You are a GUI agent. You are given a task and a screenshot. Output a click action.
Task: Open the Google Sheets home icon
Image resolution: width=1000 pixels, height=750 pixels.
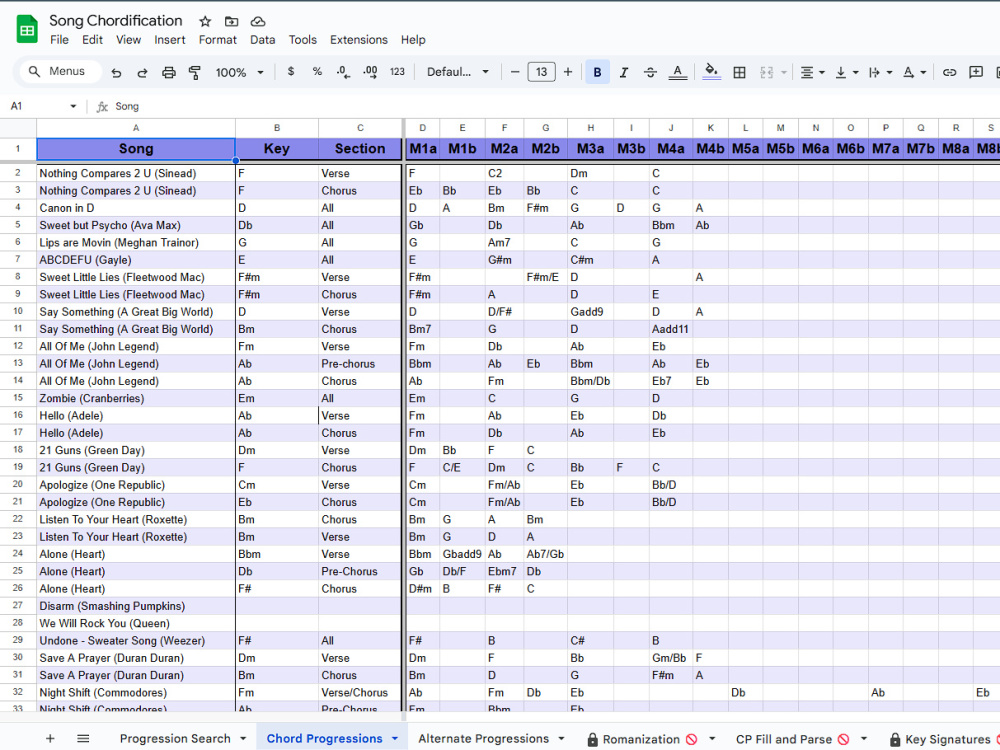point(27,29)
